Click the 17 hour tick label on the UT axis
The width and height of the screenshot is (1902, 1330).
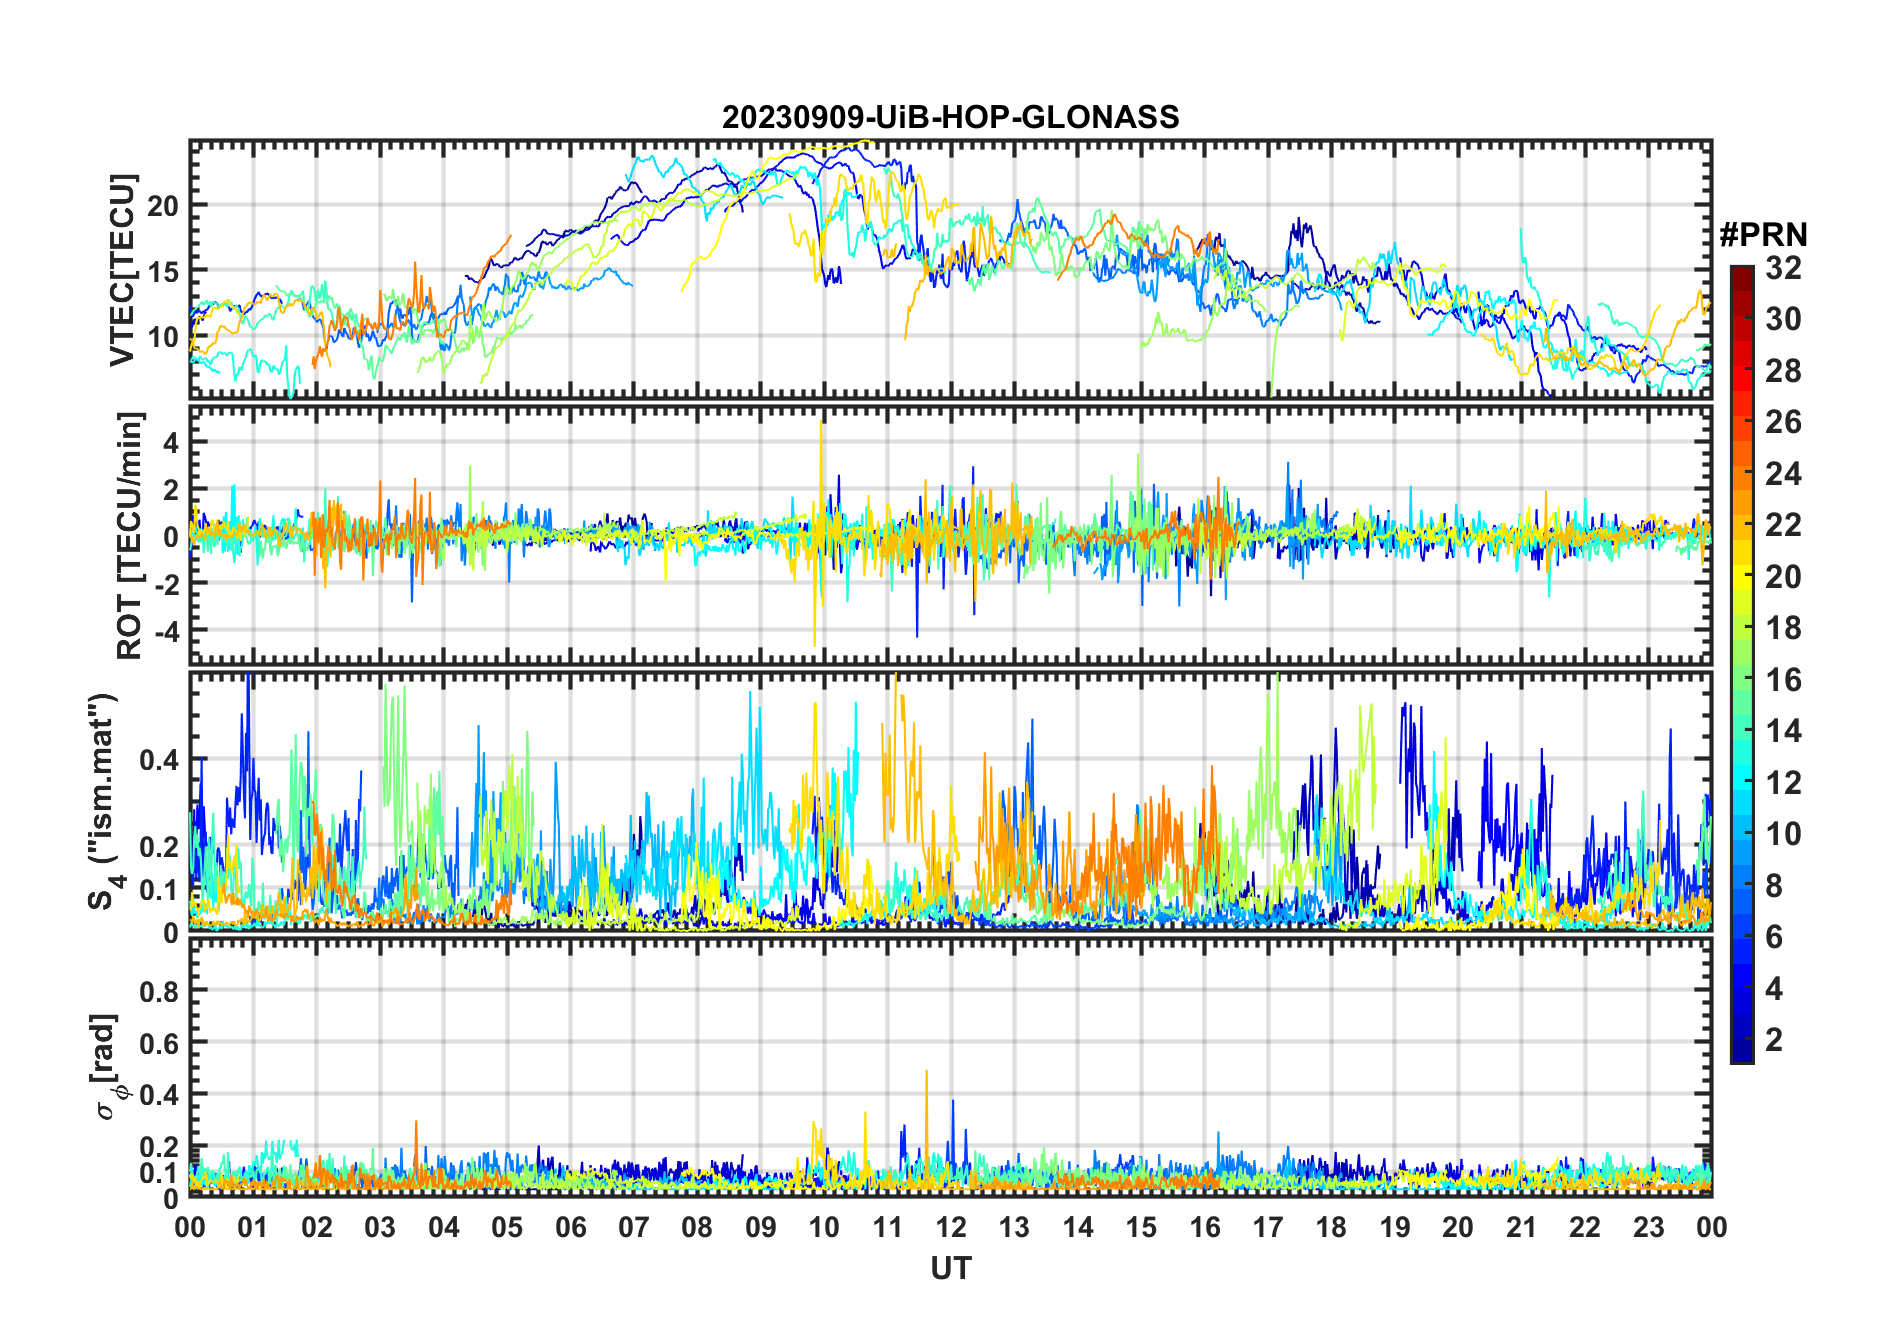click(1268, 1227)
